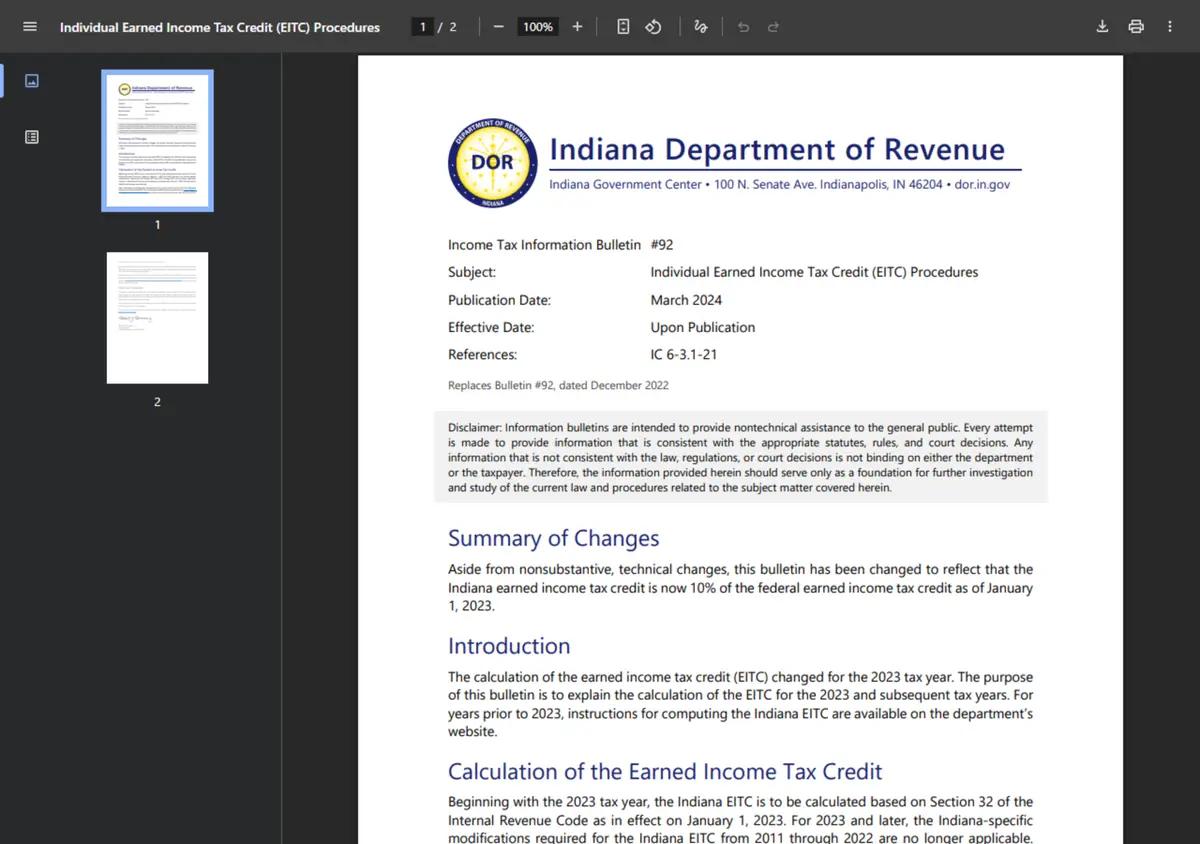Print the document
Viewport: 1200px width, 844px height.
(1136, 27)
